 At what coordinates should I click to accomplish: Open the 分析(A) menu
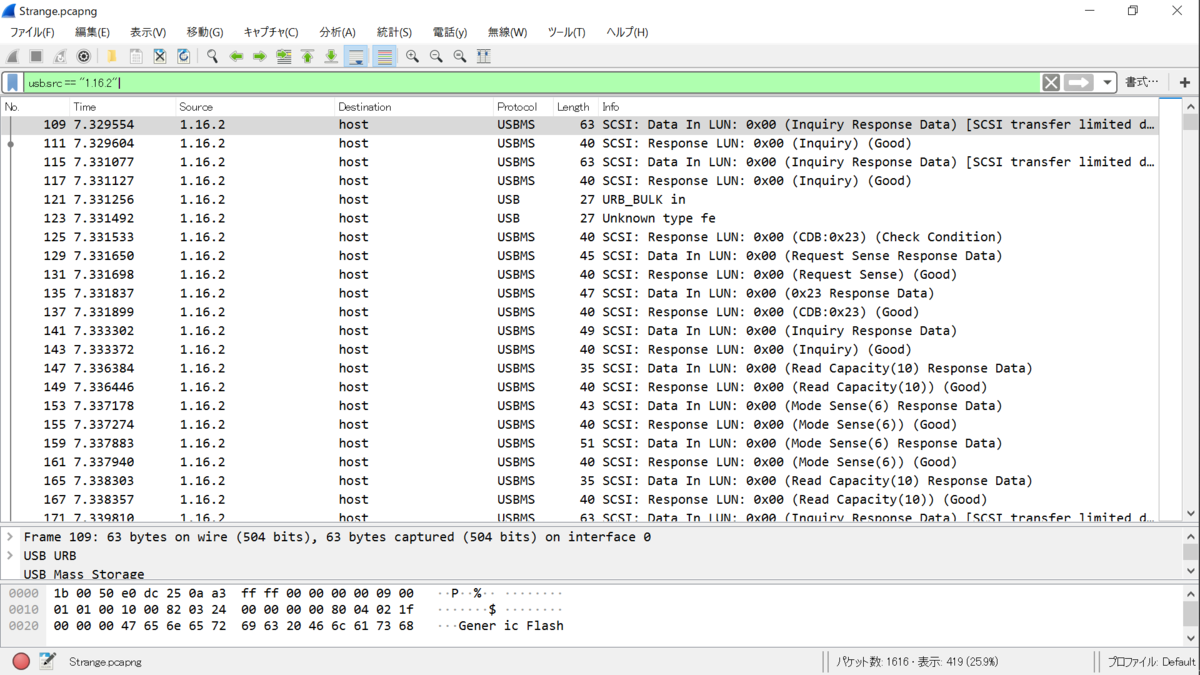tap(337, 32)
